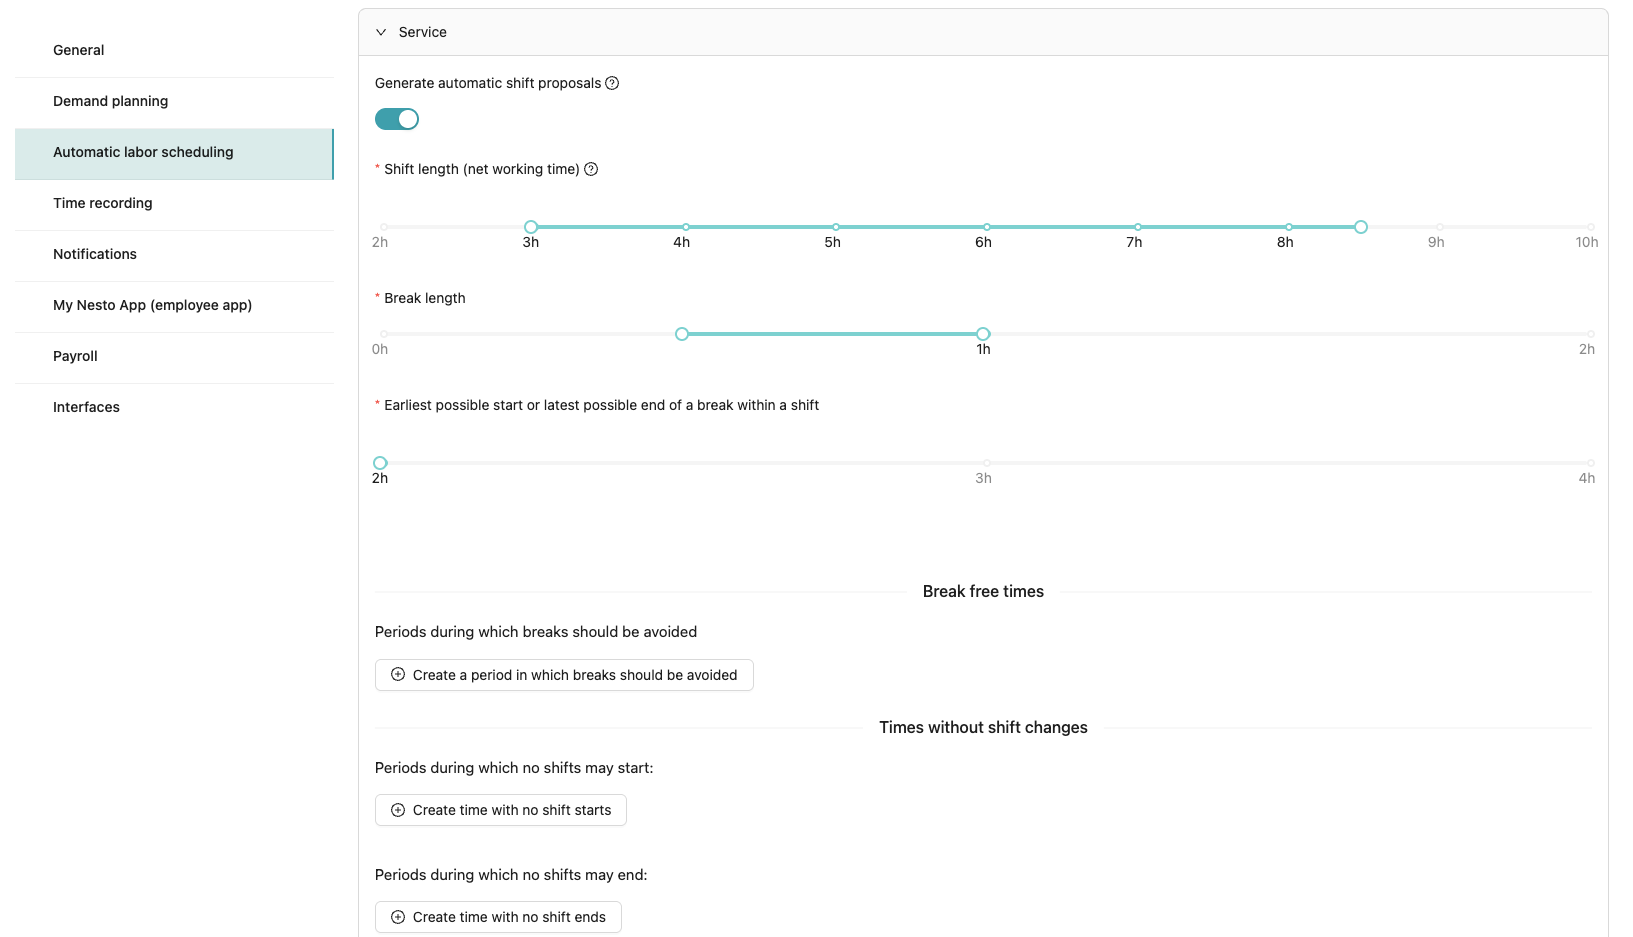Screen dimensions: 1633x937
Task: Click plus icon for break avoidance period
Action: (398, 675)
